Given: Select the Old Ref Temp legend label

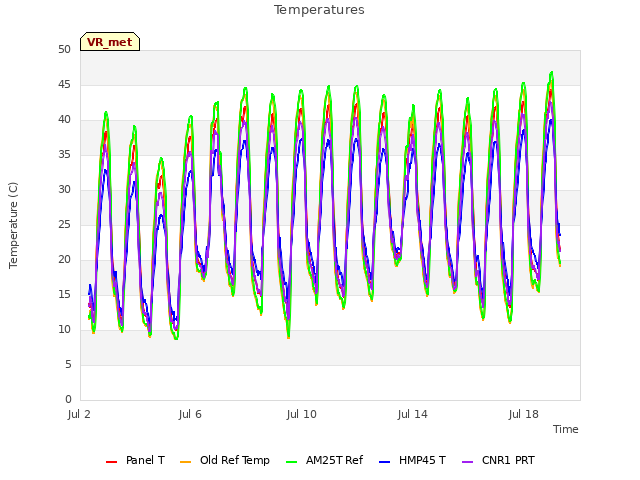Looking at the screenshot, I should [235, 460].
